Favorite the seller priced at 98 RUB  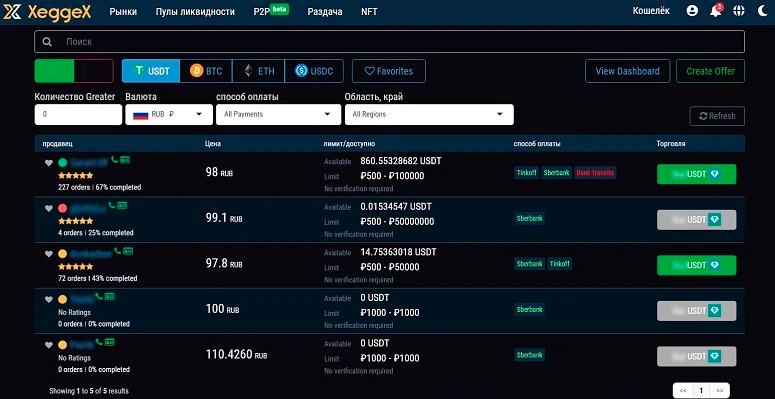(x=48, y=163)
